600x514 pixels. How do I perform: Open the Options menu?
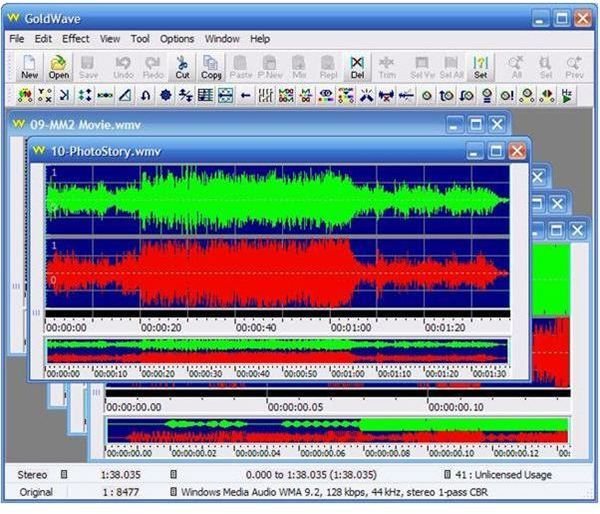177,39
